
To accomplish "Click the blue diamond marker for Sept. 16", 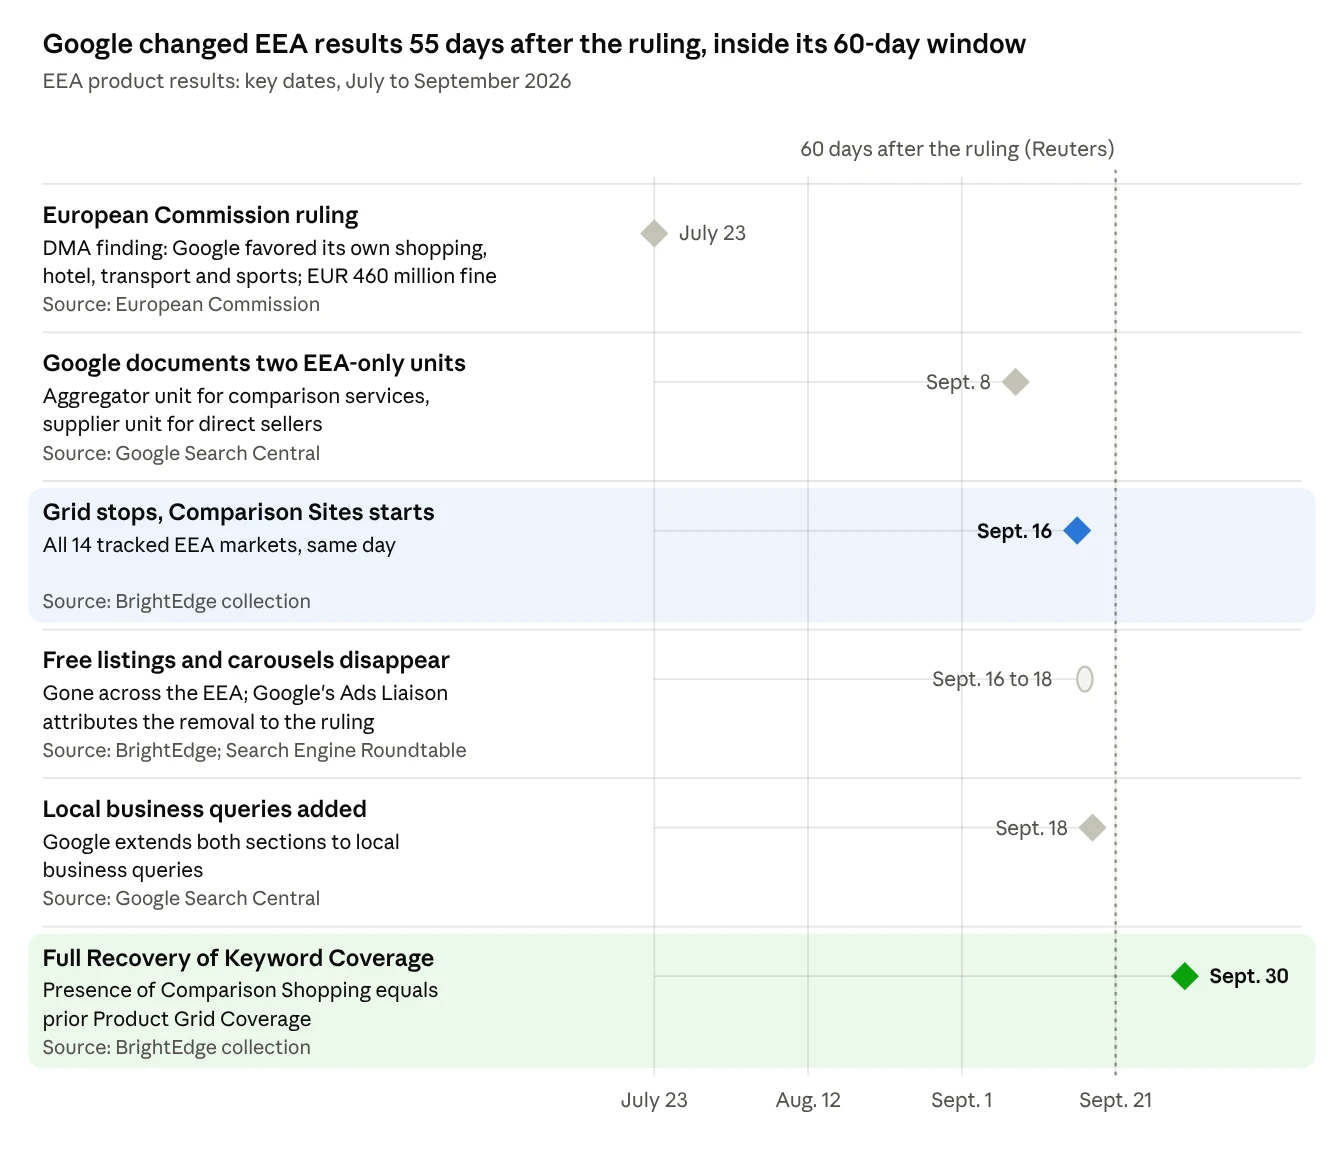I will tap(1077, 531).
